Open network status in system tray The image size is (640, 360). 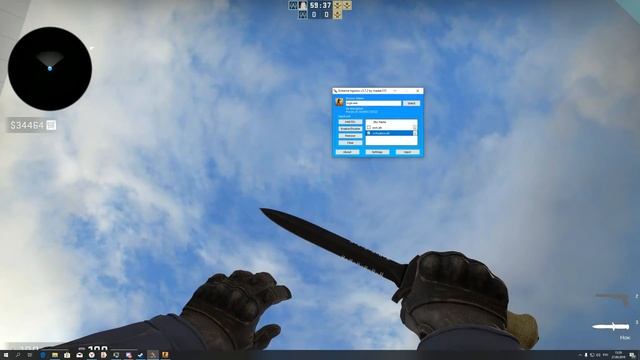(592, 355)
